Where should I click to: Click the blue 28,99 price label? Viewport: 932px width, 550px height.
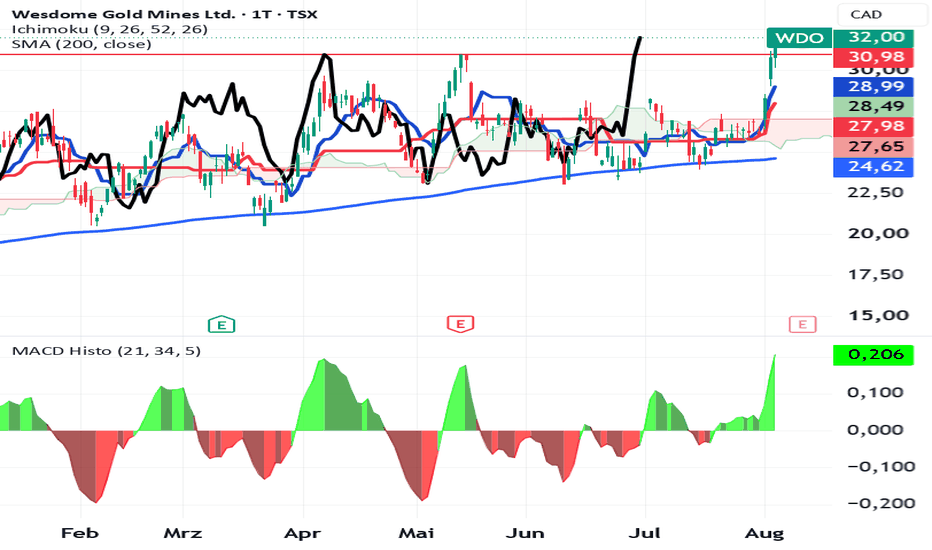(x=873, y=87)
